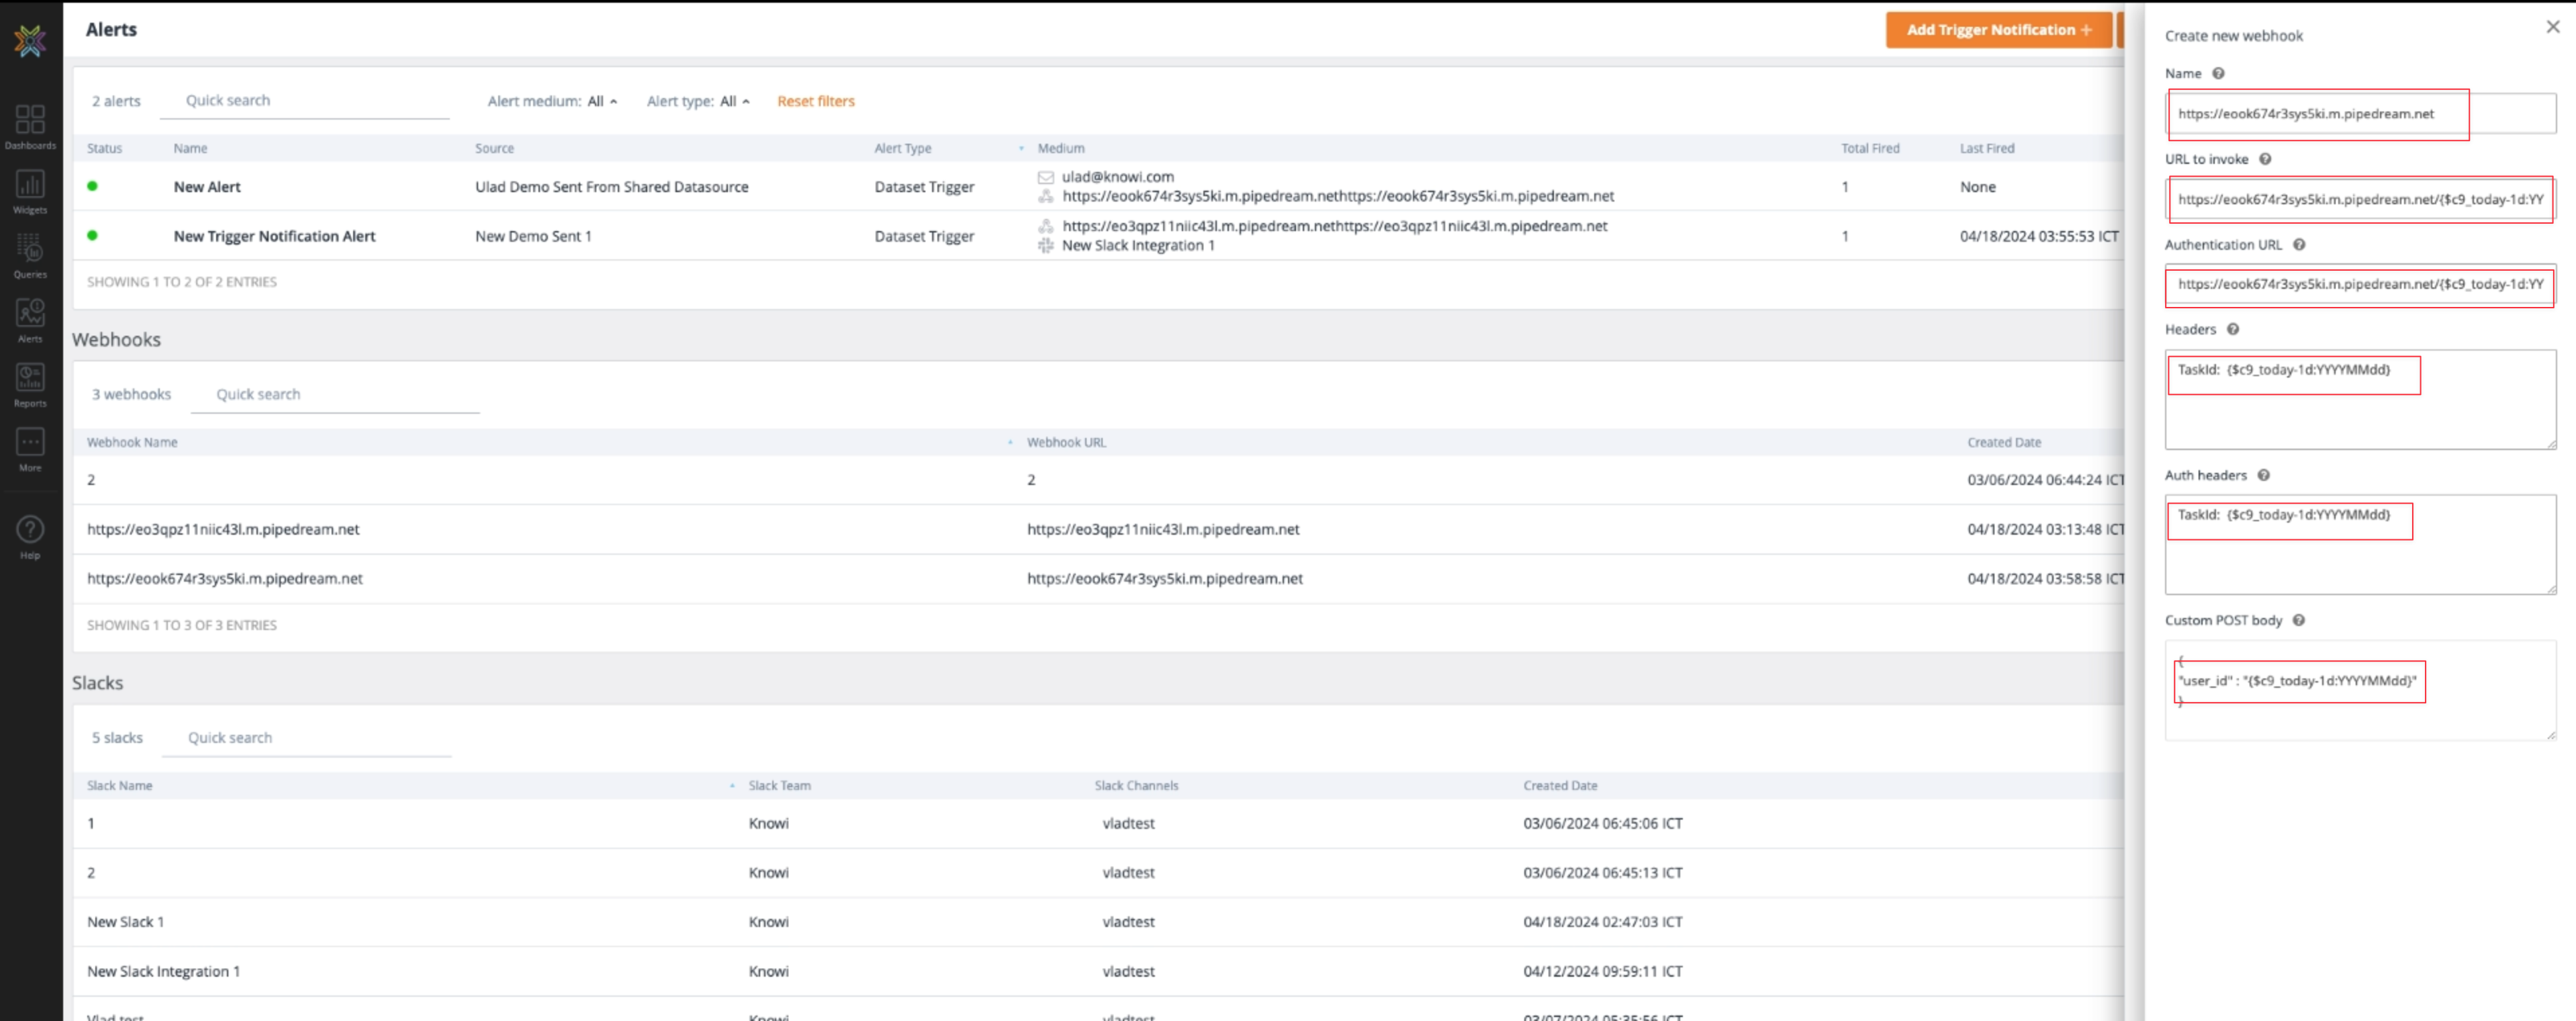Click the help icon beside Custom POST body
This screenshot has width=2576, height=1021.
[2298, 620]
